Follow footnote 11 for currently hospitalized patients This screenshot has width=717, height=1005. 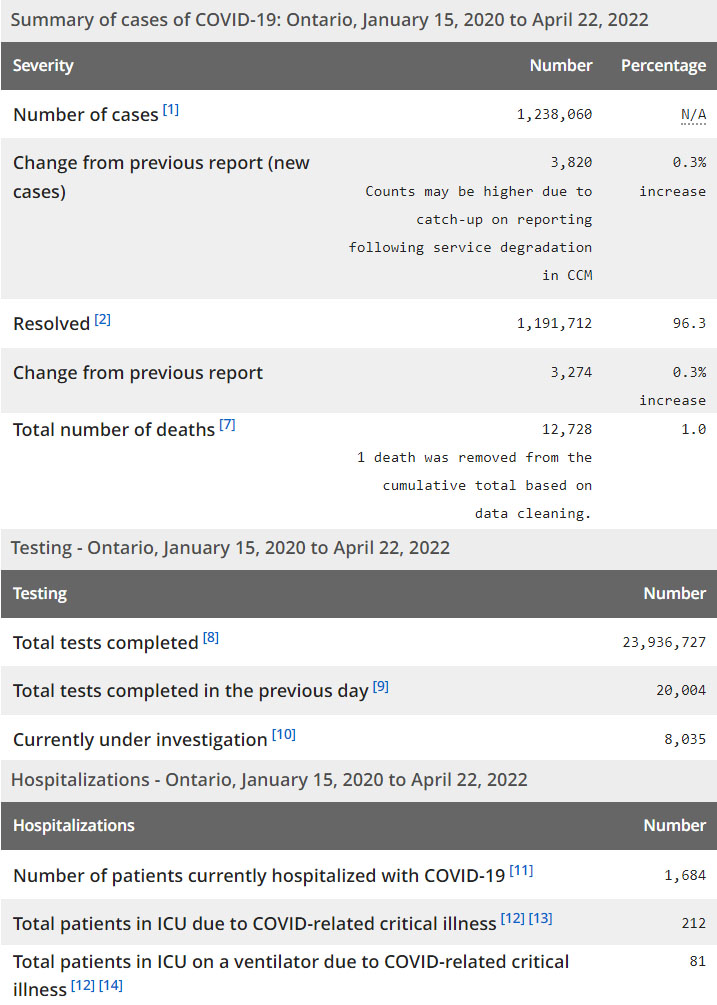point(521,871)
